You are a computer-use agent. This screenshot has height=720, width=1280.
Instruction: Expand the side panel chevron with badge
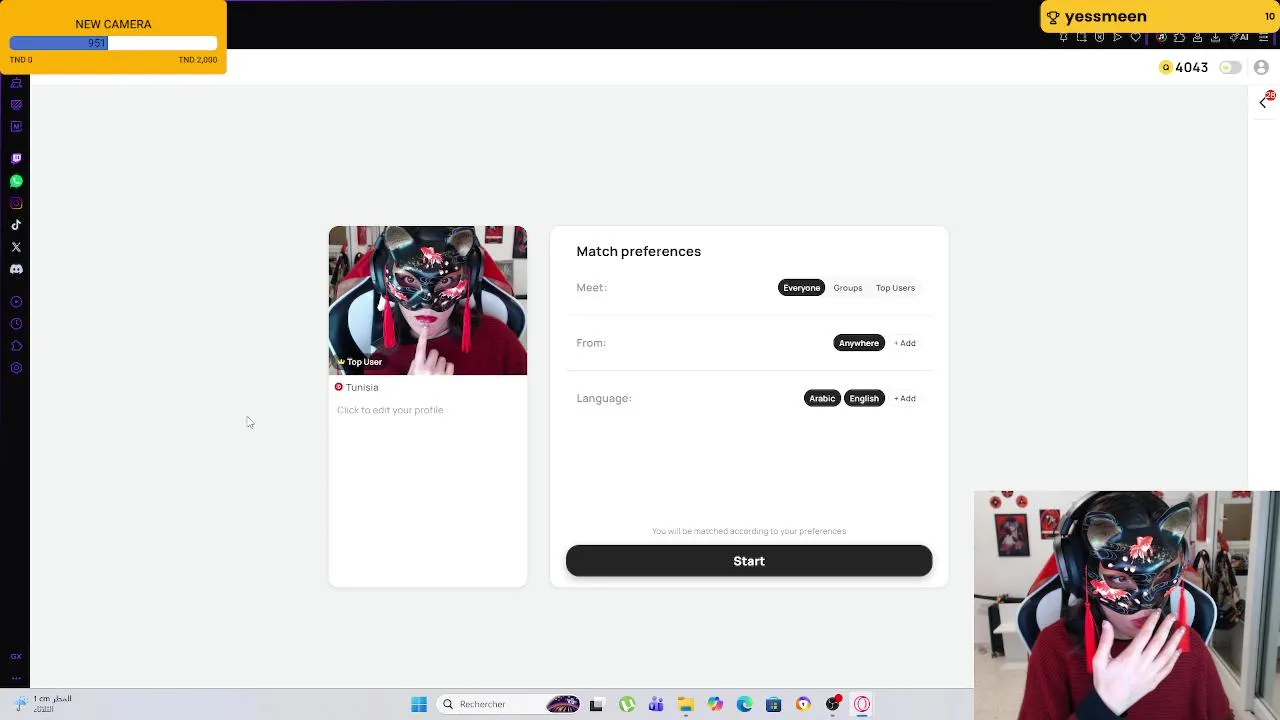pyautogui.click(x=1264, y=101)
